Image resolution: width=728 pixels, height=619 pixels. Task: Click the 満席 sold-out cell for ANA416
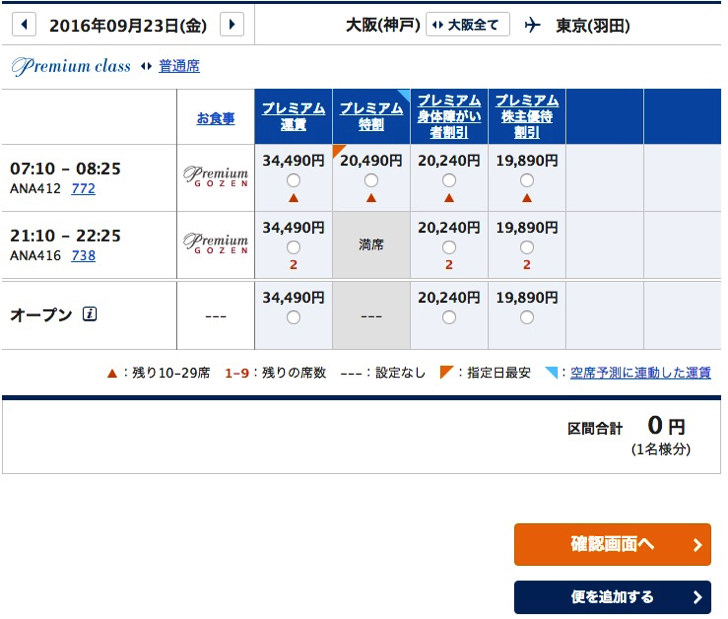coord(371,245)
